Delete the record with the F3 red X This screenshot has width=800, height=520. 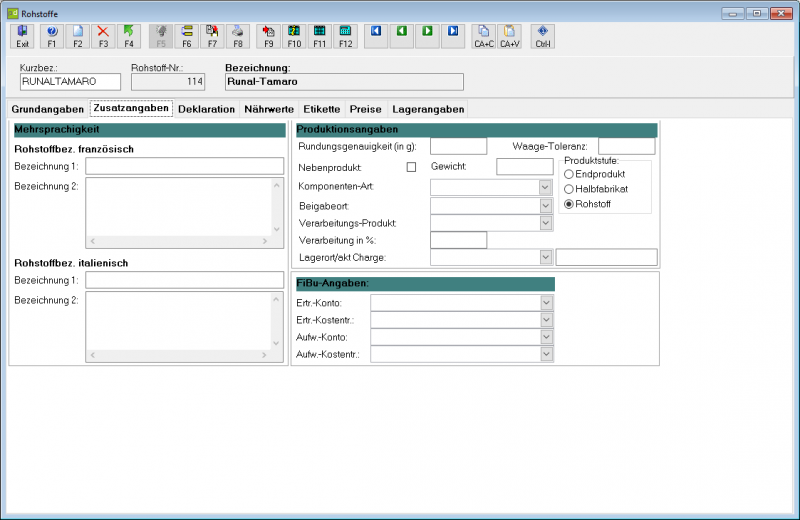(103, 37)
